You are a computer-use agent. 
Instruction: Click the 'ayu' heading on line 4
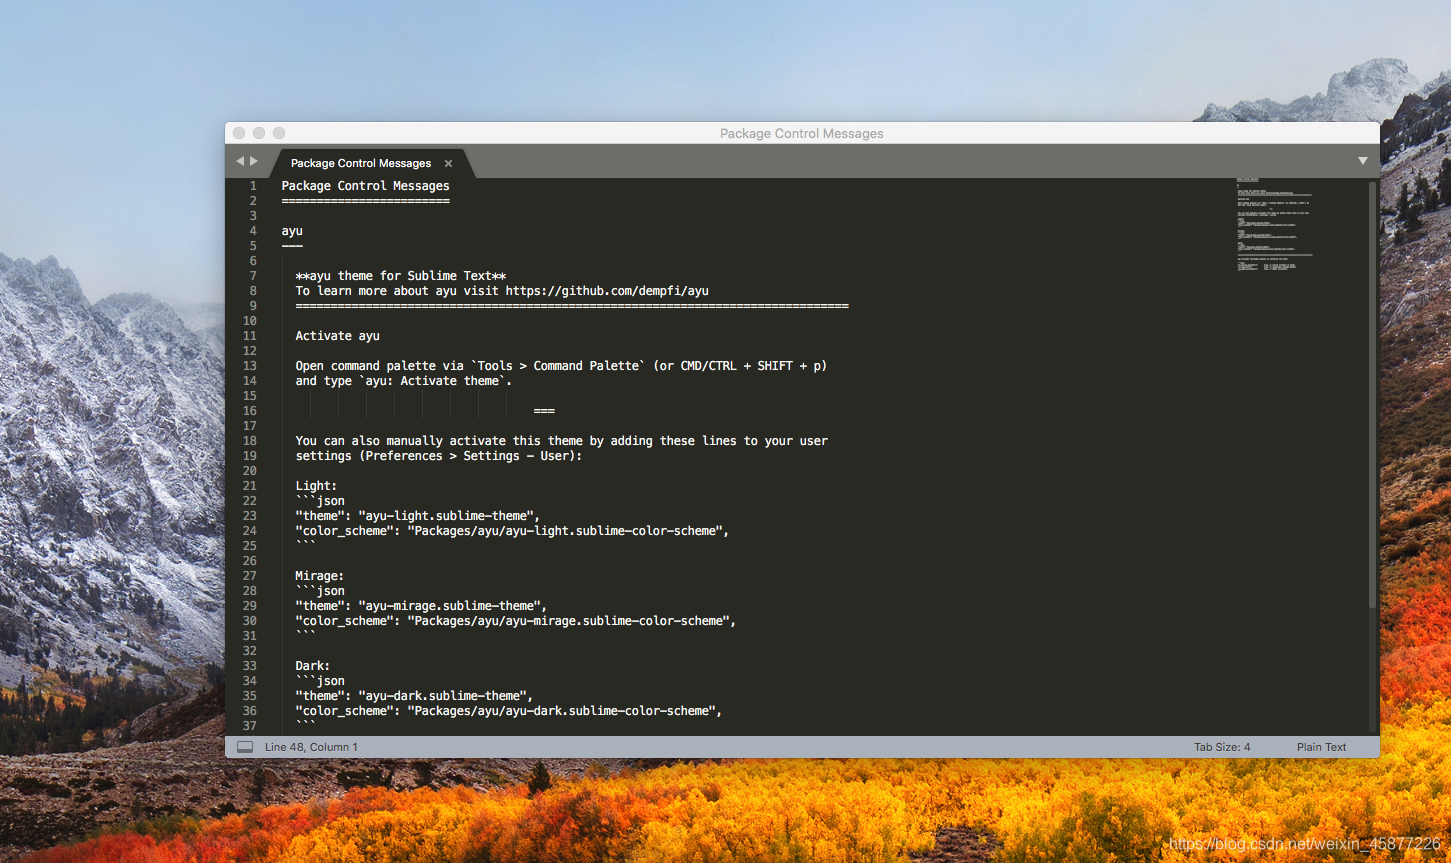(x=292, y=231)
